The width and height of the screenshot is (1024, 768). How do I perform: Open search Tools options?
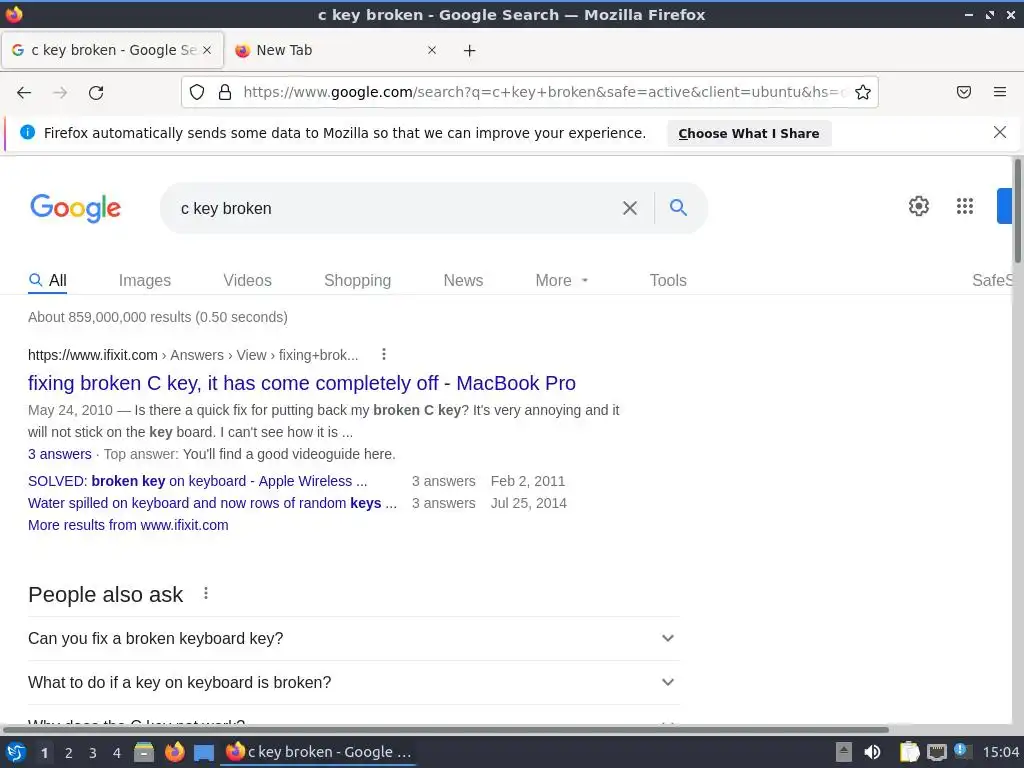click(667, 280)
